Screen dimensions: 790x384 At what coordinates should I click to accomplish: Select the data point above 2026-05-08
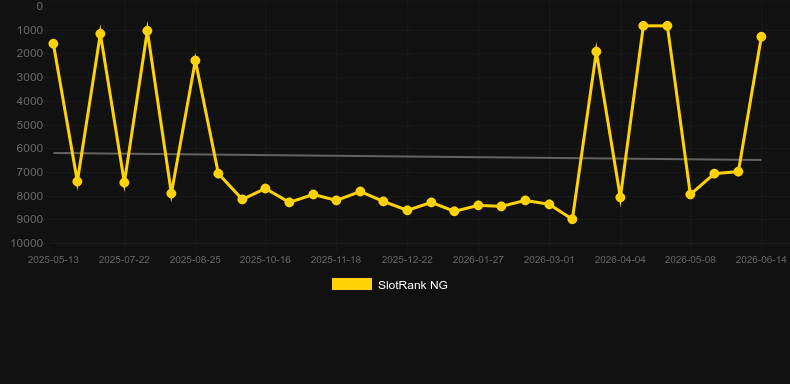pos(690,194)
